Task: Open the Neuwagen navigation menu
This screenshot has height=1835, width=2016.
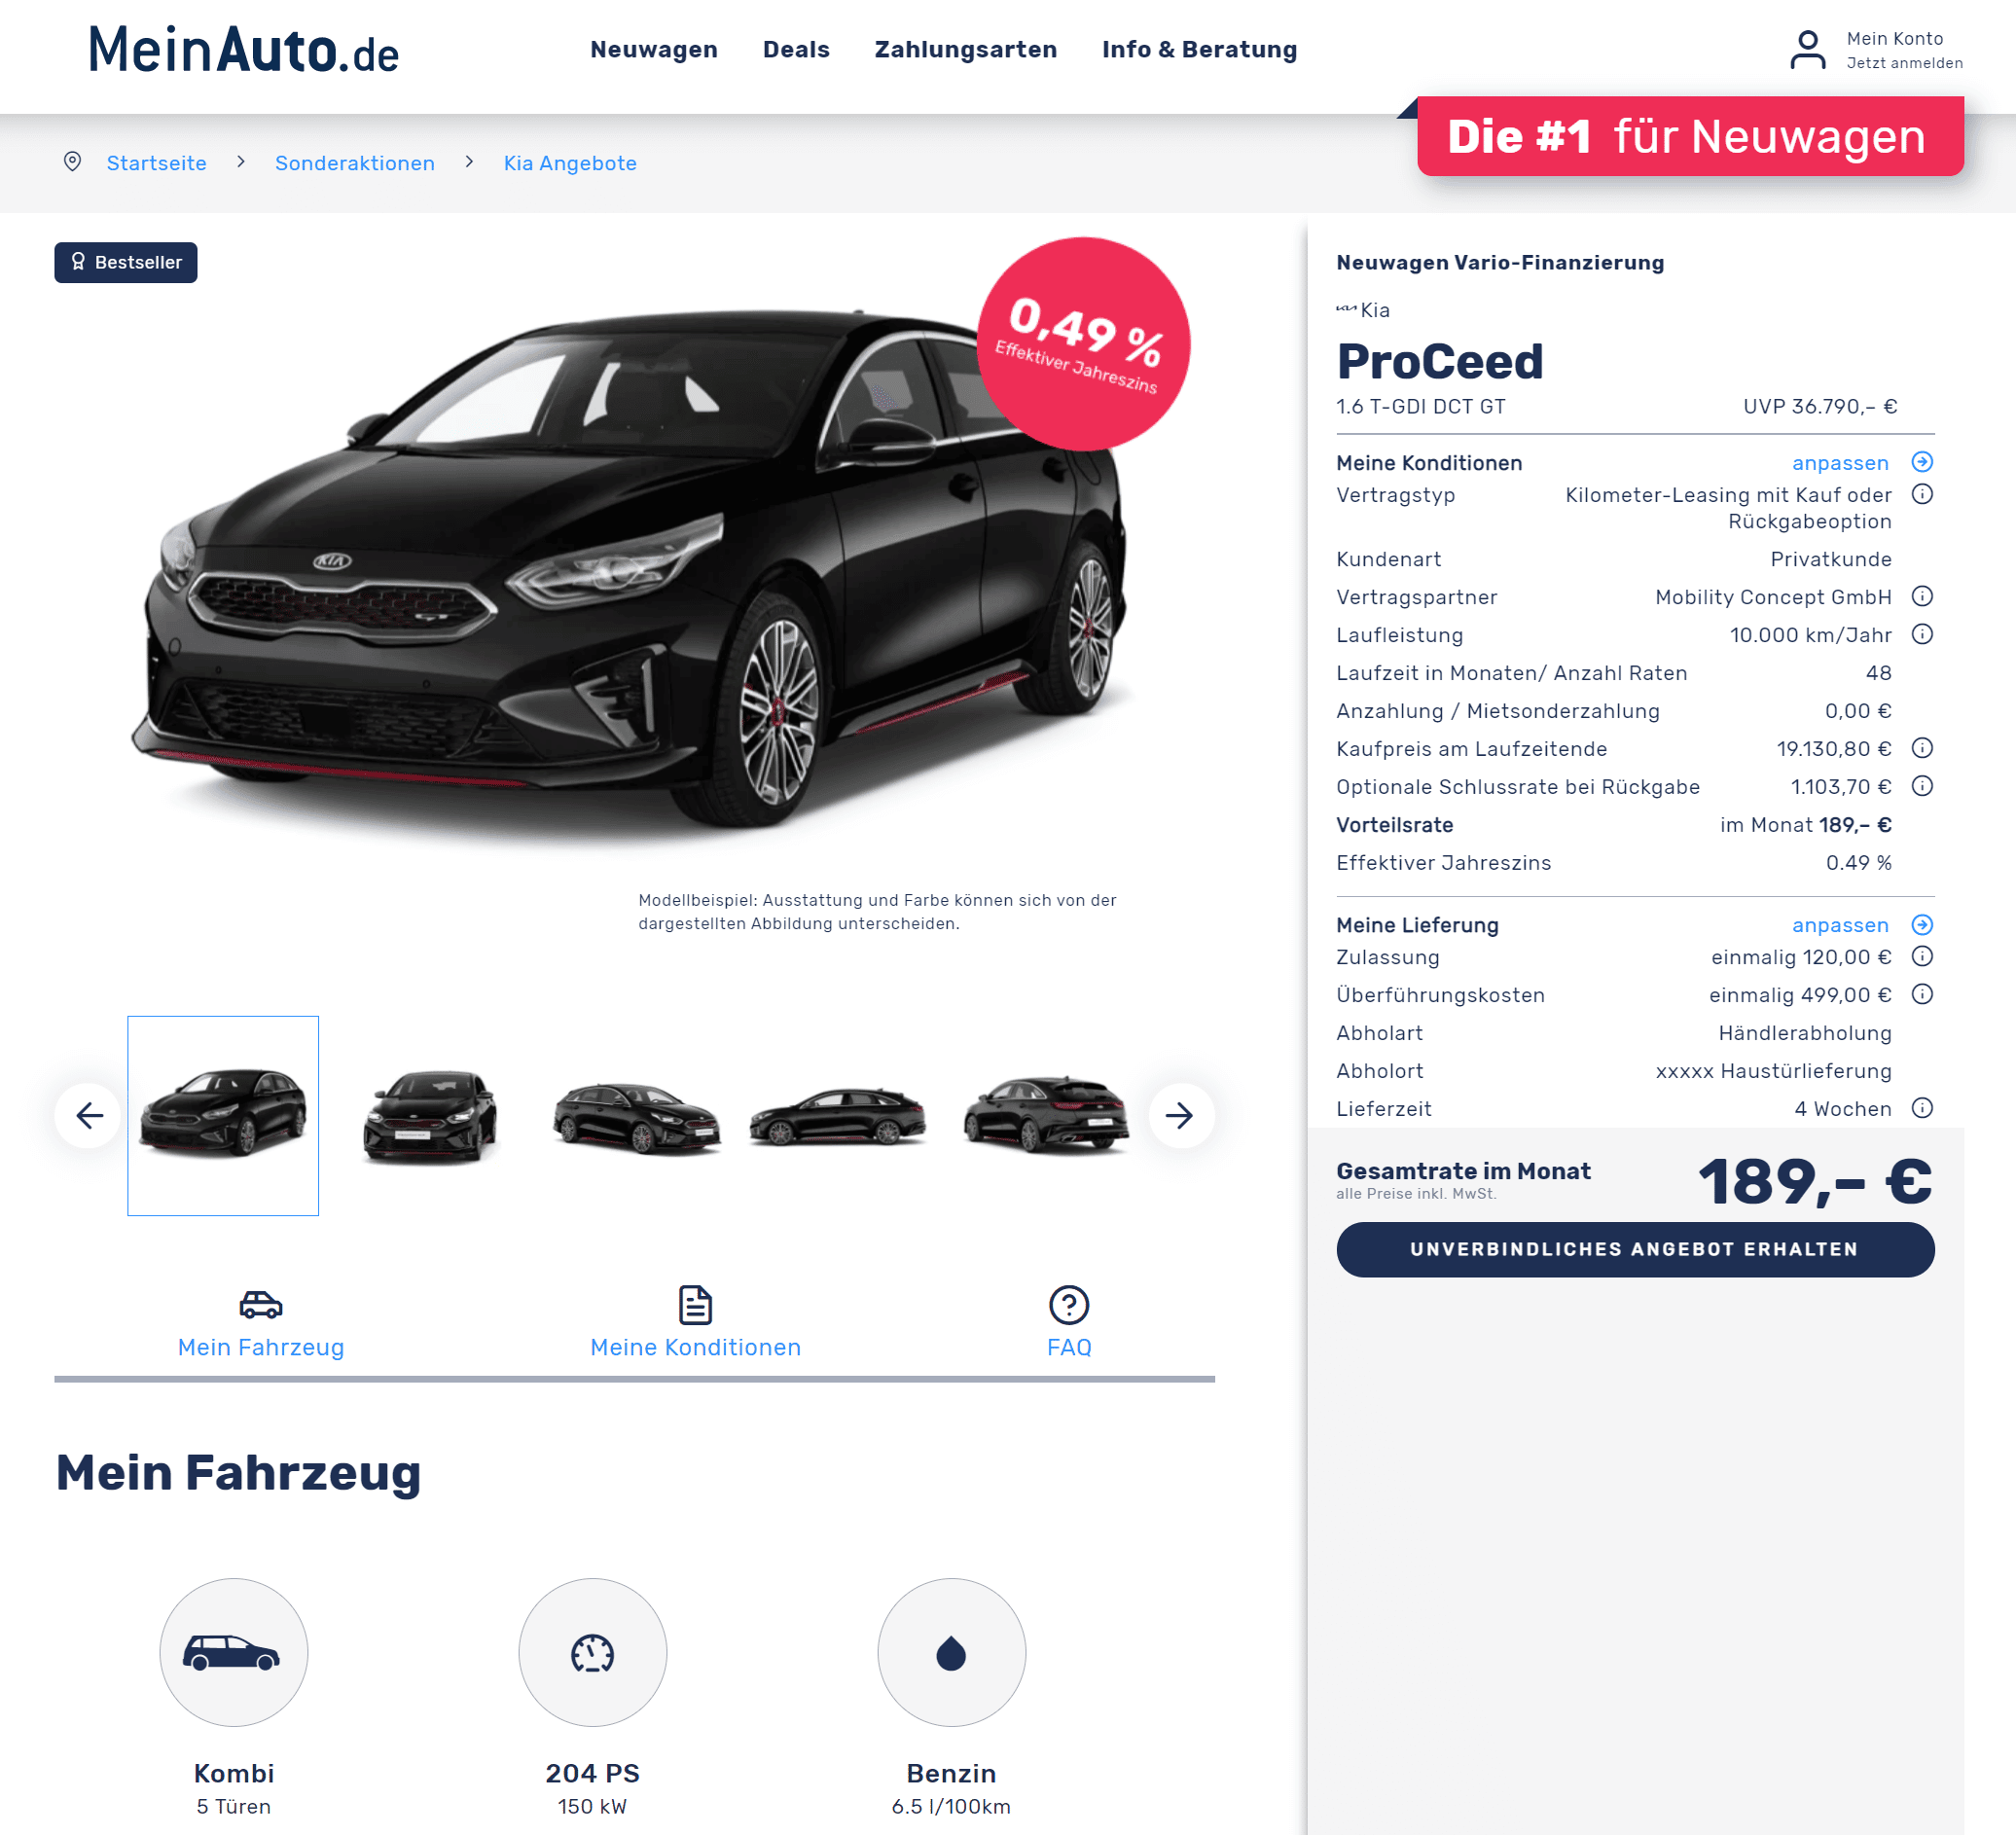Action: (654, 49)
